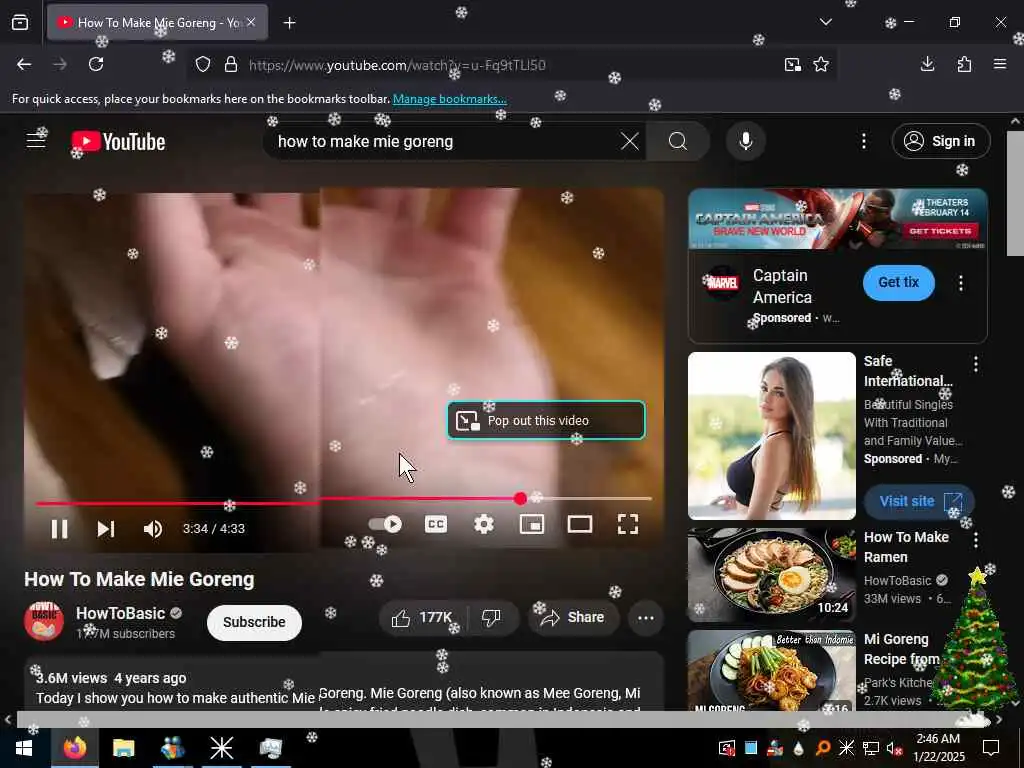Like the video with 177K thumbs up
1024x768 pixels.
pyautogui.click(x=423, y=618)
